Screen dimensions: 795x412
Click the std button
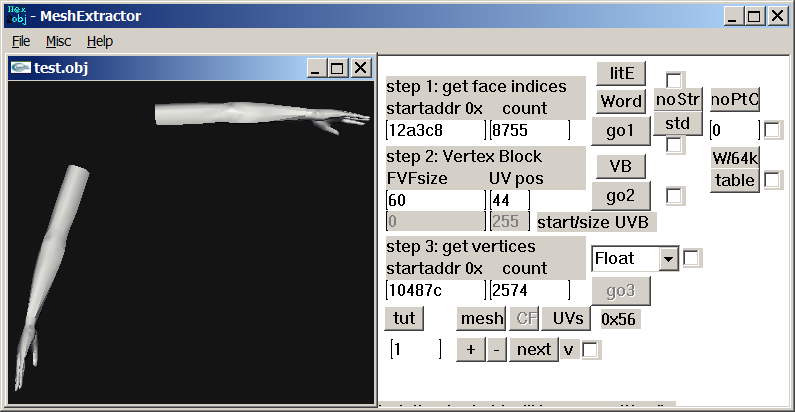pos(678,123)
